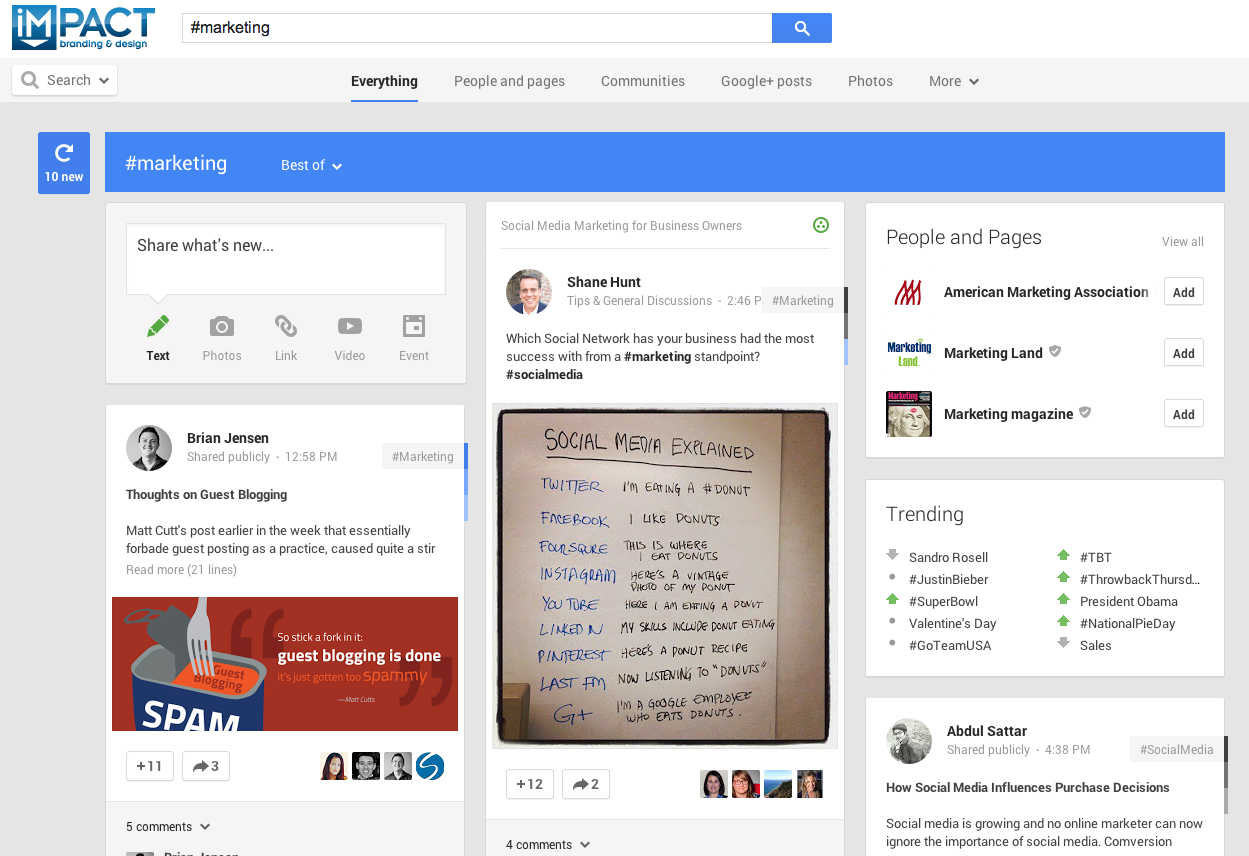The width and height of the screenshot is (1249, 856).
Task: Click the blue S avatar under Brian Jensen's post
Action: (430, 766)
